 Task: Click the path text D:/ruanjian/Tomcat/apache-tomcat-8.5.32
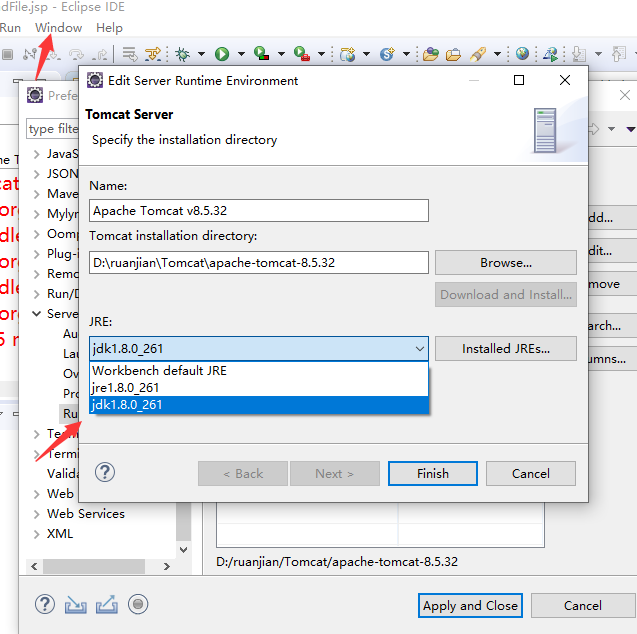337,562
